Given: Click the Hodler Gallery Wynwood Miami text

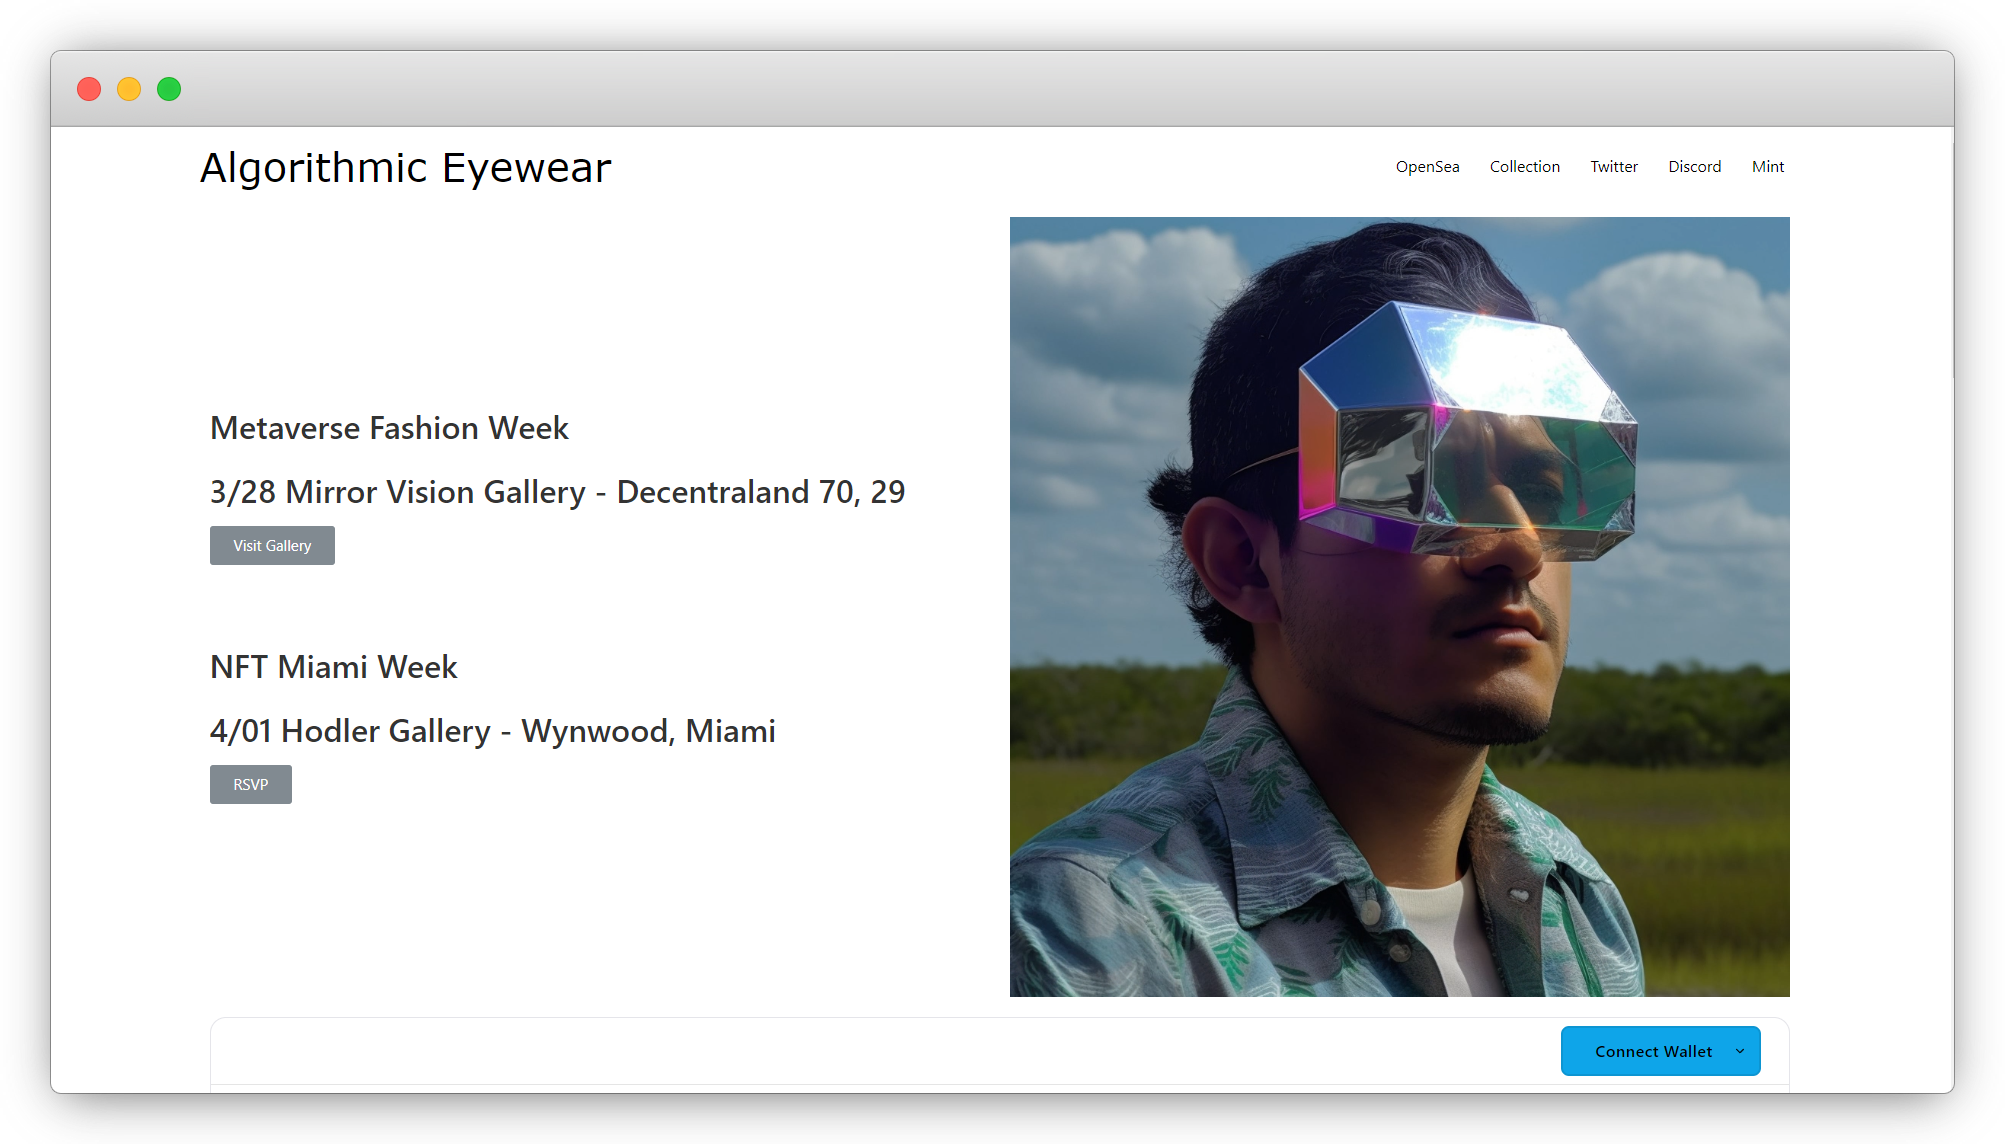Looking at the screenshot, I should tap(492, 731).
